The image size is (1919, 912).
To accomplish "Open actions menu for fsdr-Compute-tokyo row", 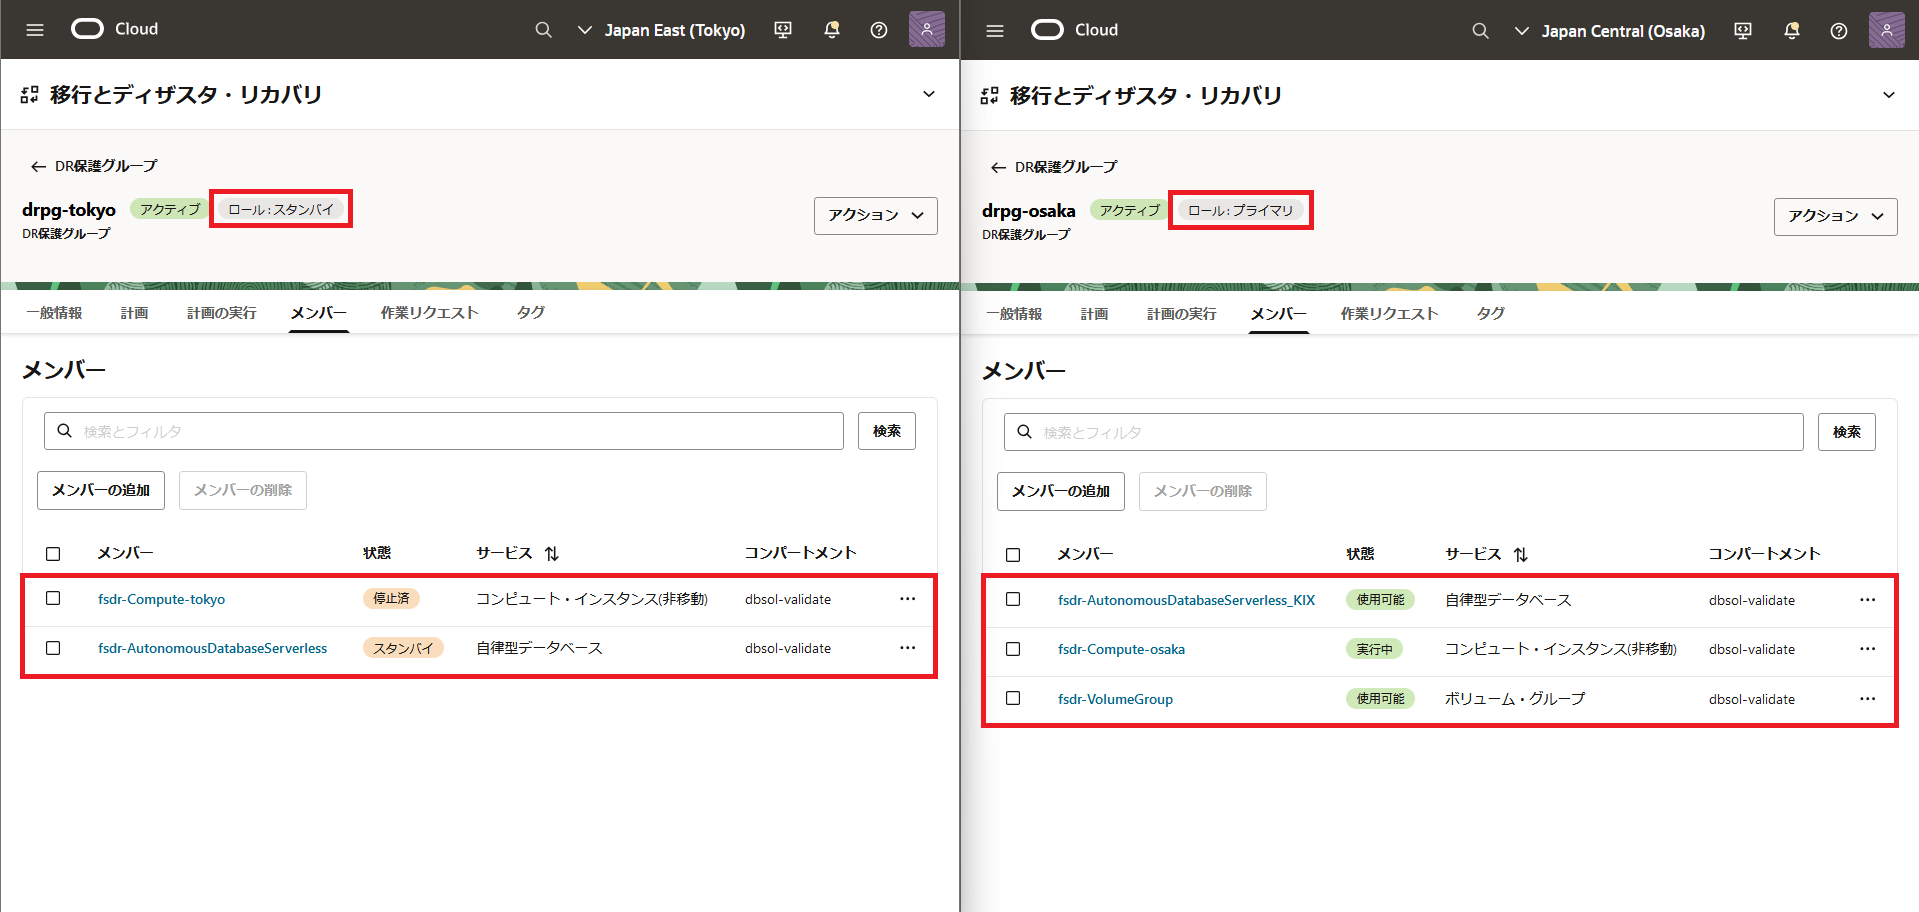I will pos(907,599).
